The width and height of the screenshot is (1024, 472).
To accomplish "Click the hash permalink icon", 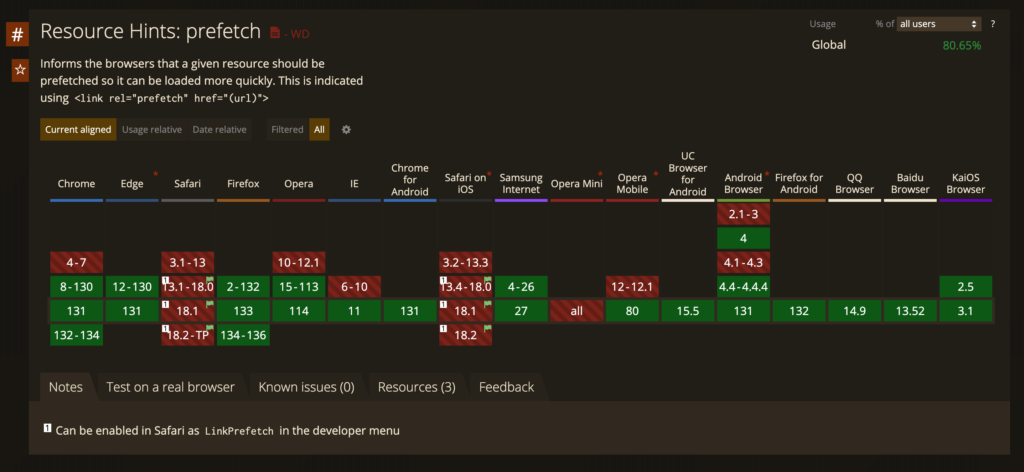I will coord(18,36).
